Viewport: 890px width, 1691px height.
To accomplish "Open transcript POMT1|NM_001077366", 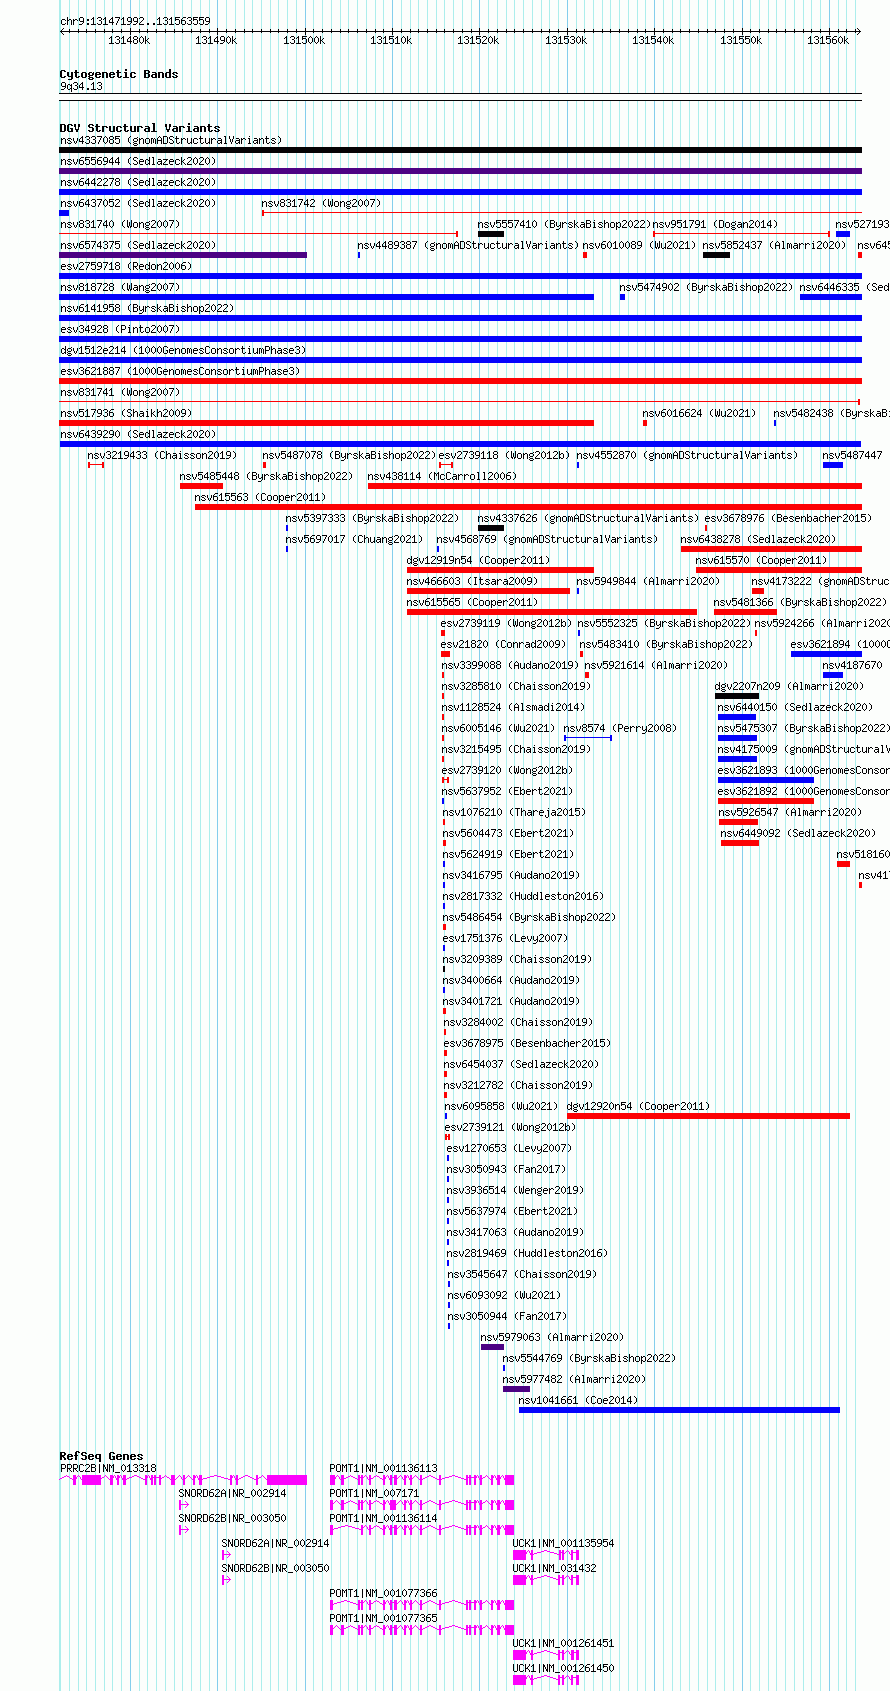I will pyautogui.click(x=384, y=1593).
